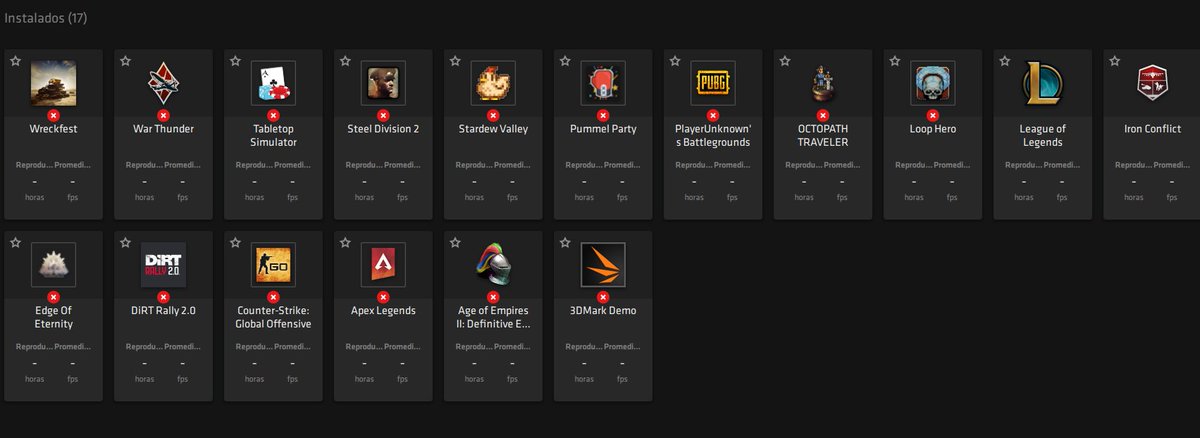Star Apex Legends as favorite
1200x438 pixels.
click(345, 243)
